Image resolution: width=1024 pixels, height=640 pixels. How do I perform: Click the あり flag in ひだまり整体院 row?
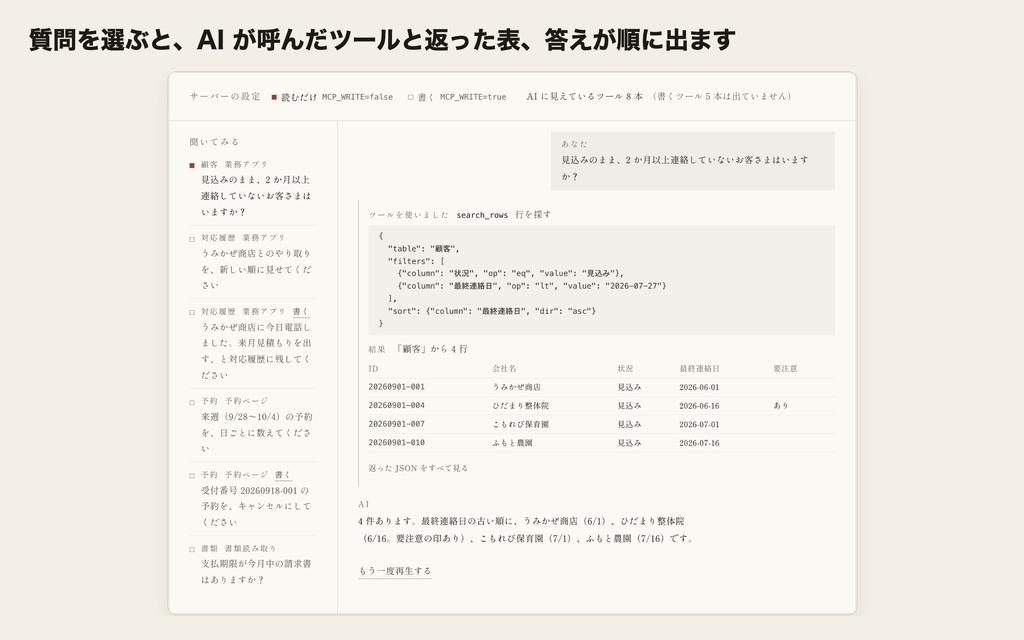781,406
